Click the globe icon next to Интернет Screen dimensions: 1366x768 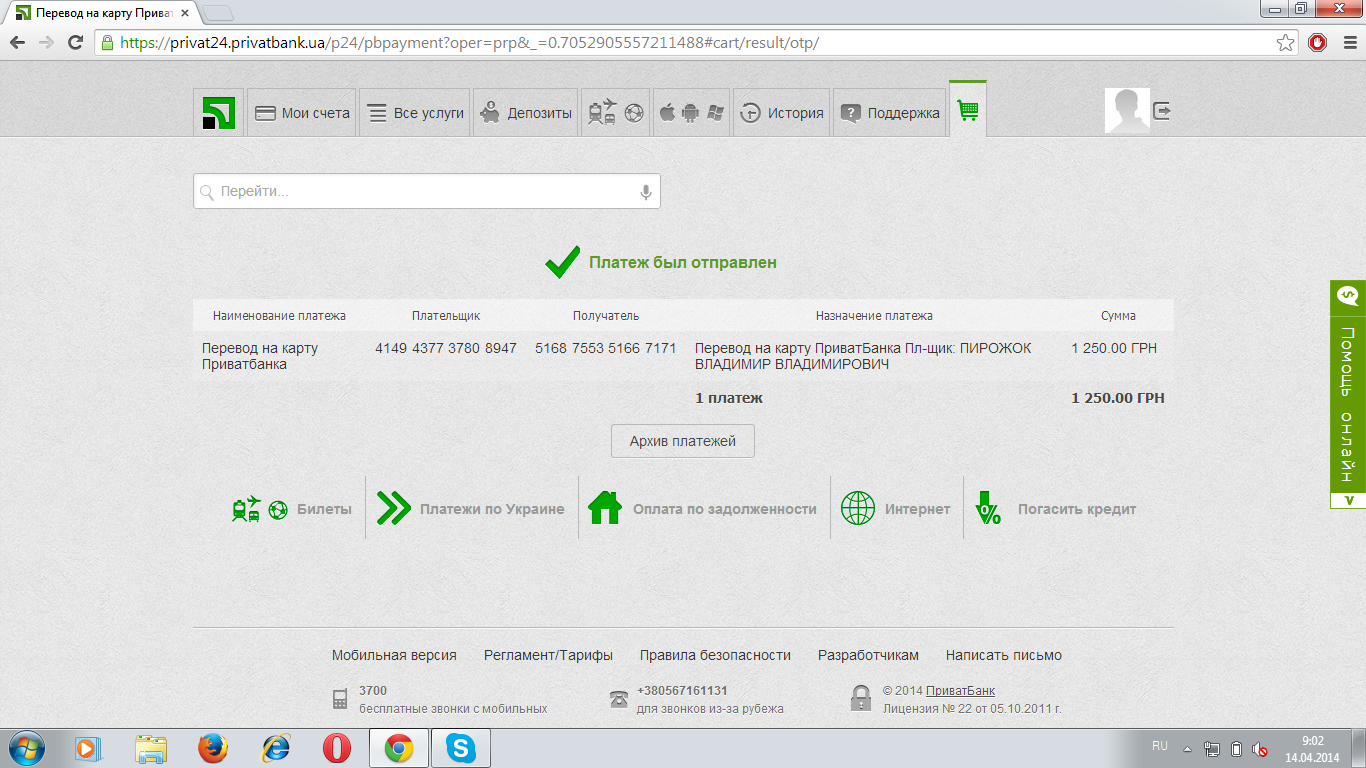click(x=858, y=508)
